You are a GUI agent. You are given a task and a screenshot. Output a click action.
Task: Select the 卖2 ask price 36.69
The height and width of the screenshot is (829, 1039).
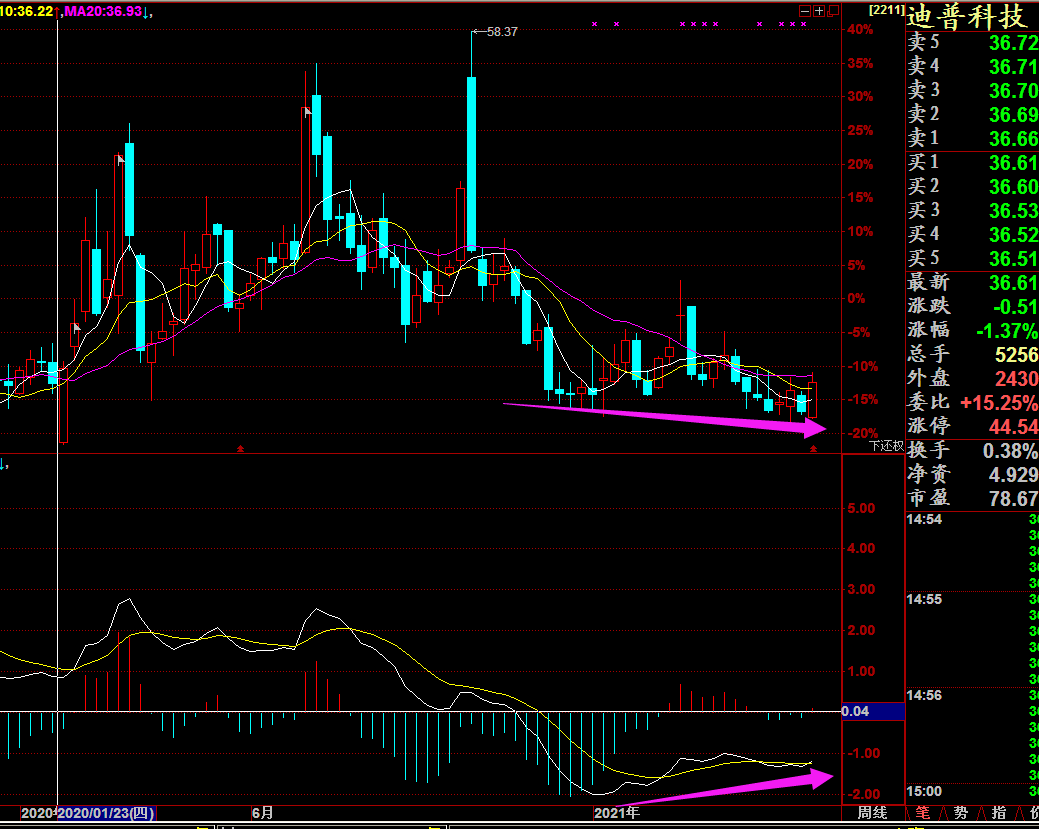(1014, 115)
